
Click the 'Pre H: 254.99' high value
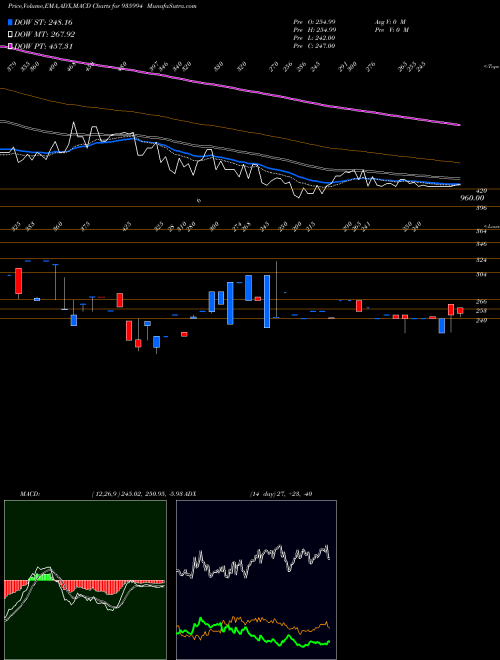[314, 30]
